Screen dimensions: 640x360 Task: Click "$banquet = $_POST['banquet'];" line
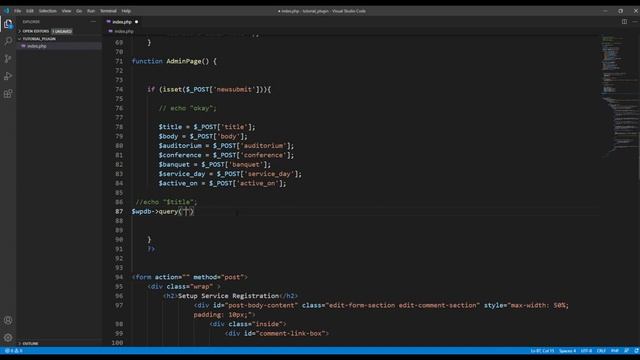coord(215,164)
